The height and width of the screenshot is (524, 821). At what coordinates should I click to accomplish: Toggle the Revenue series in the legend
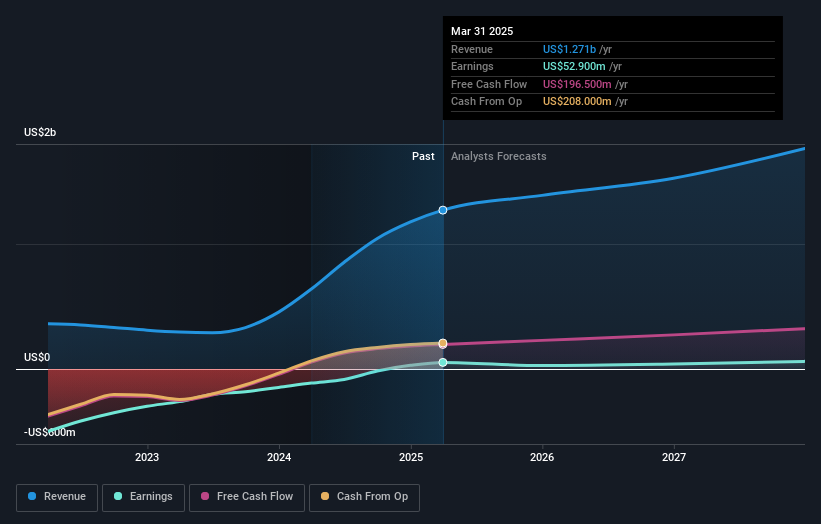click(57, 497)
